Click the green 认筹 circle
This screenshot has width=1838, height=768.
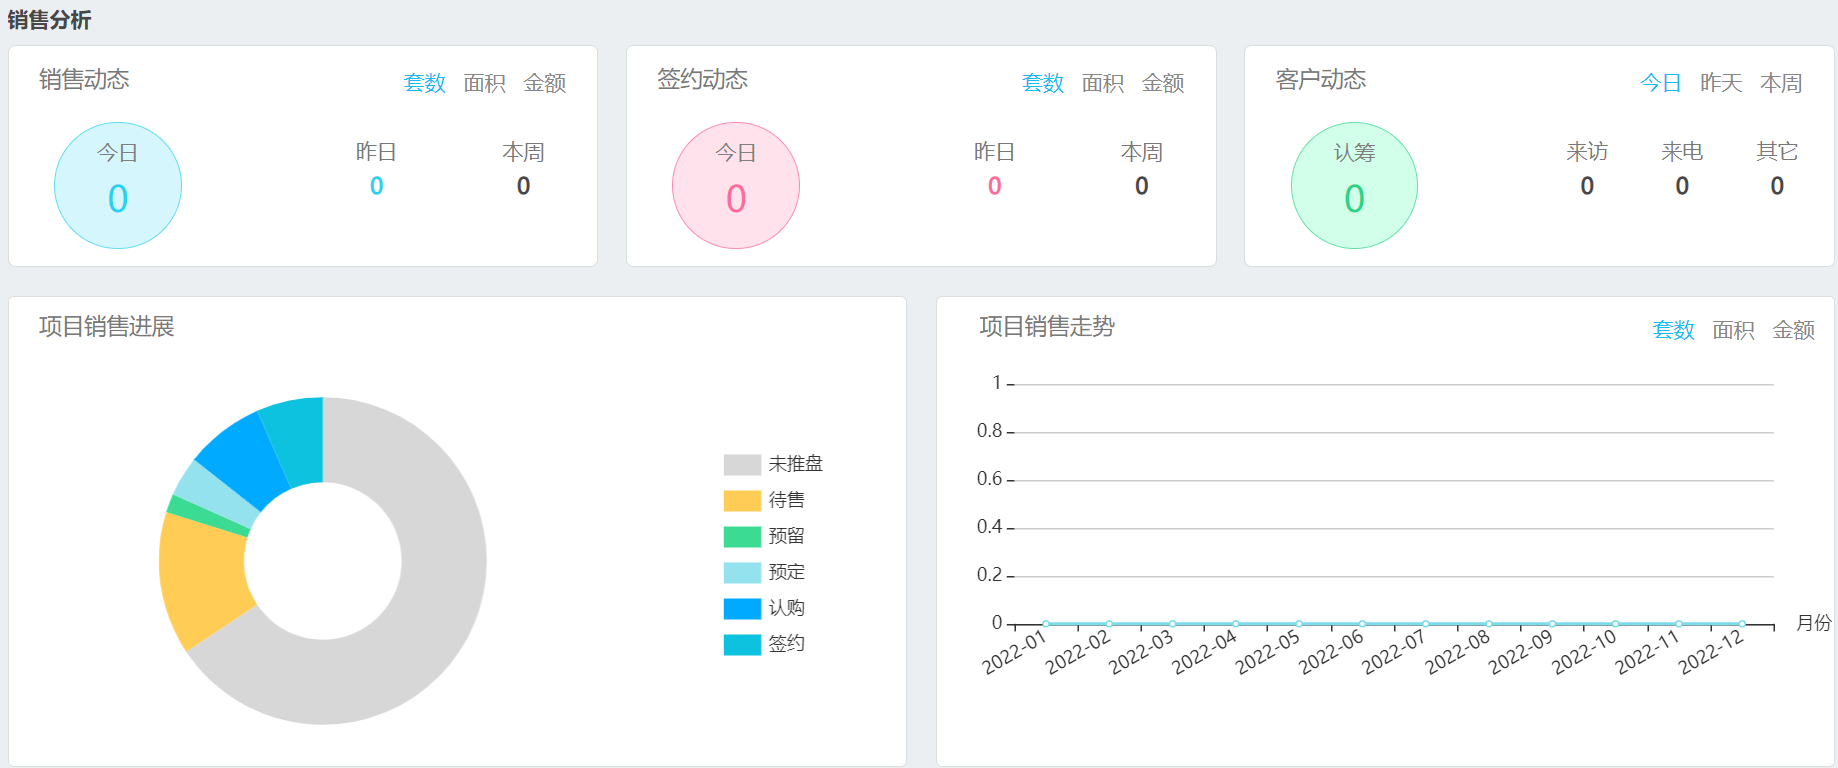(1354, 186)
